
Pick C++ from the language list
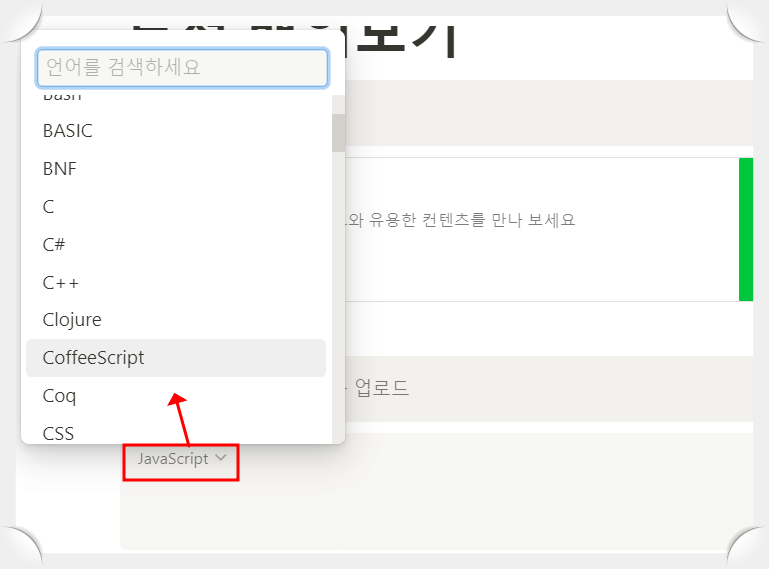point(176,283)
